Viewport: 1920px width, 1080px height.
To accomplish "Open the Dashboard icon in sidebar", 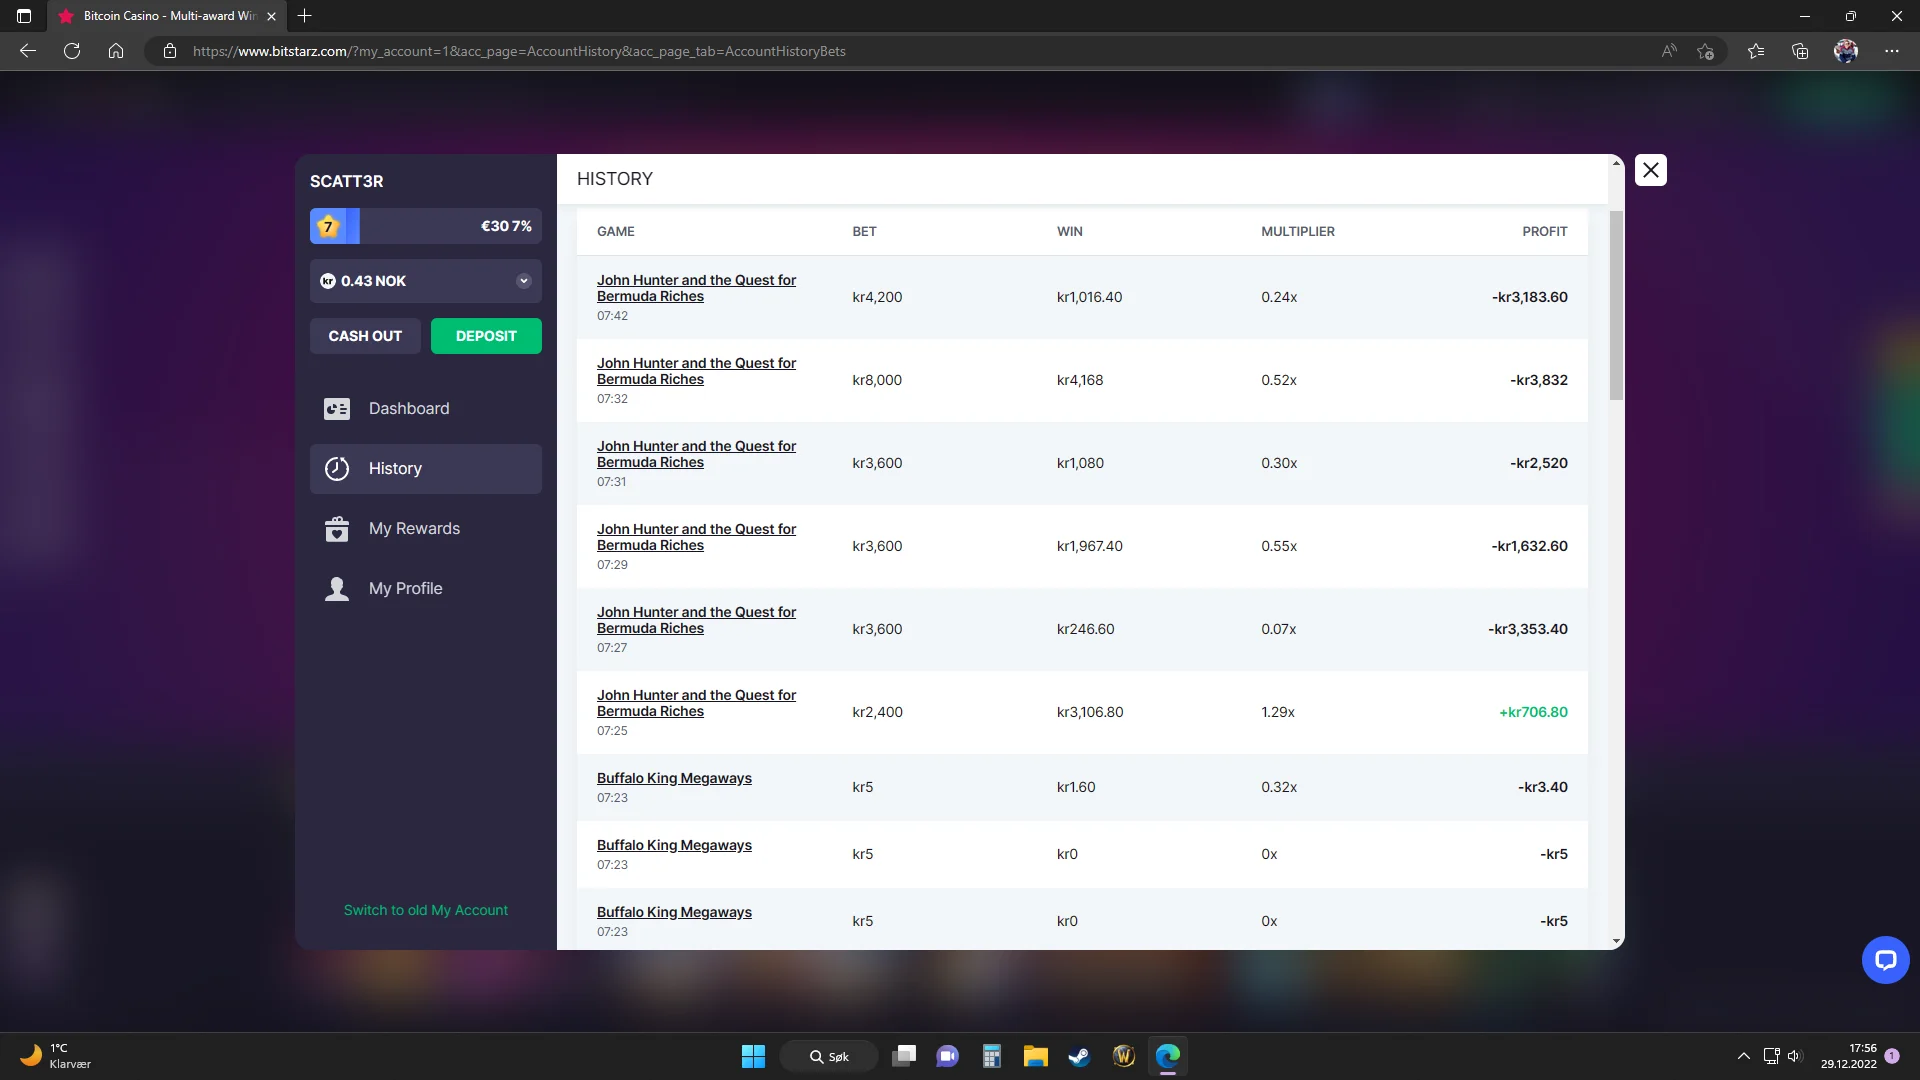I will (x=337, y=409).
